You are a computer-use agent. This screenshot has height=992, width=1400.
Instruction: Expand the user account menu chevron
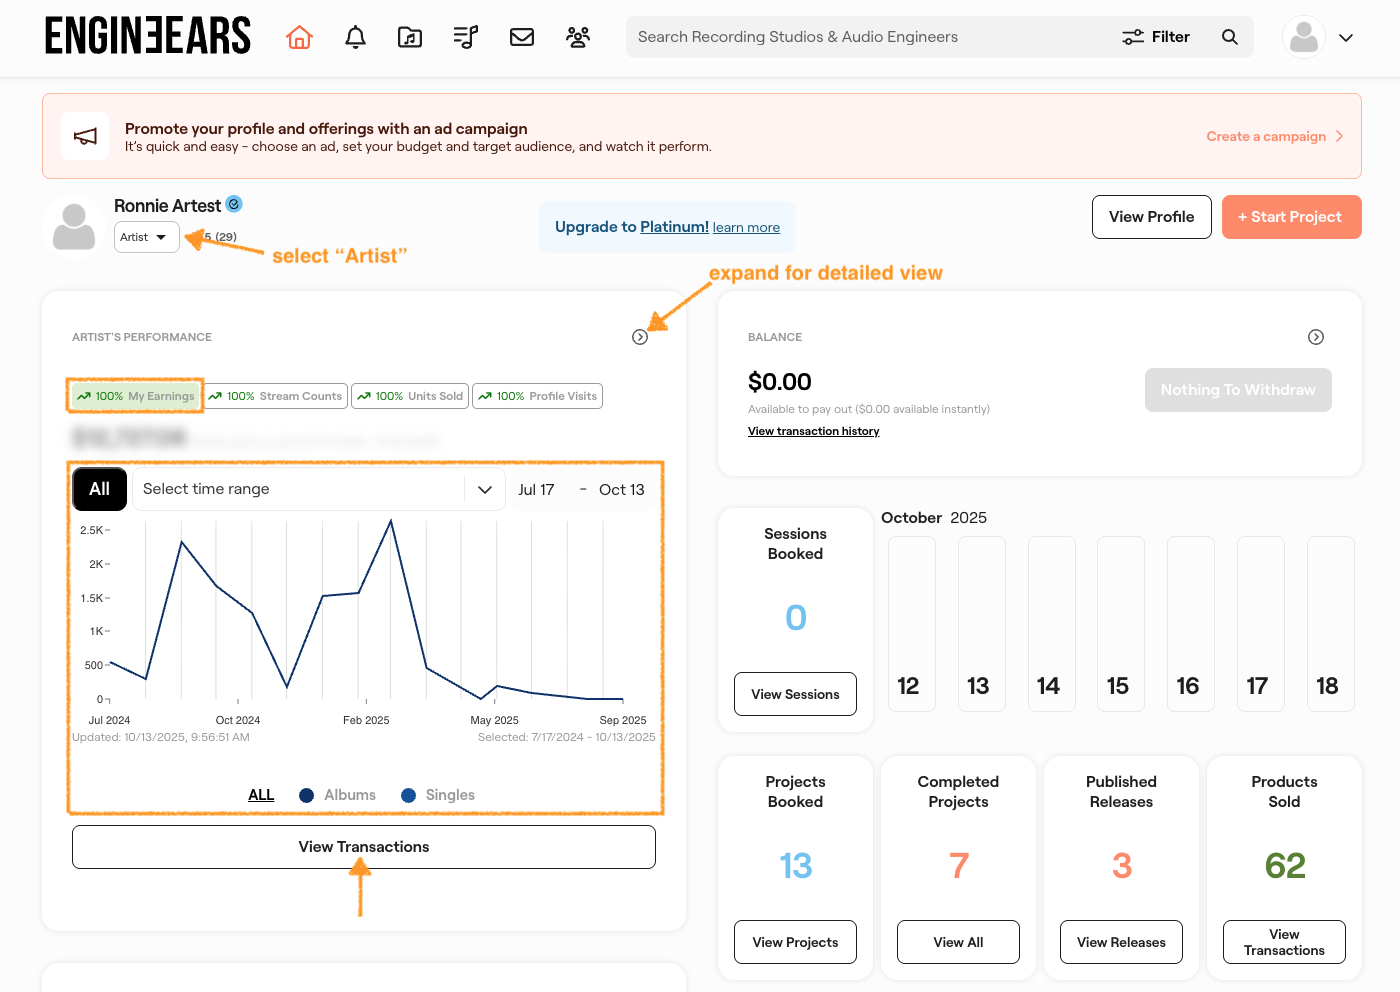click(x=1346, y=38)
